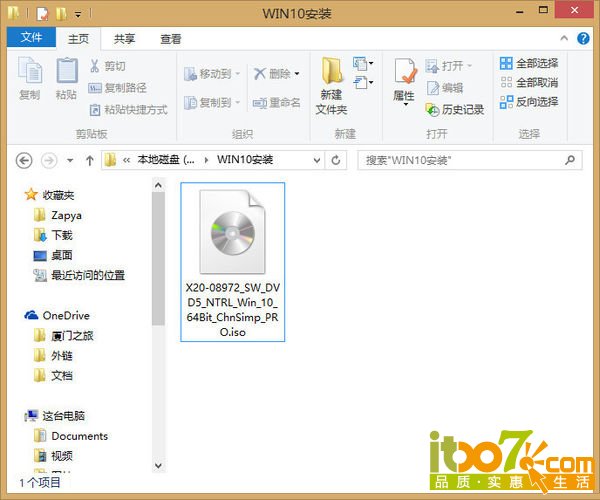Select Documents under This PC
Viewport: 600px width, 500px height.
[x=71, y=436]
